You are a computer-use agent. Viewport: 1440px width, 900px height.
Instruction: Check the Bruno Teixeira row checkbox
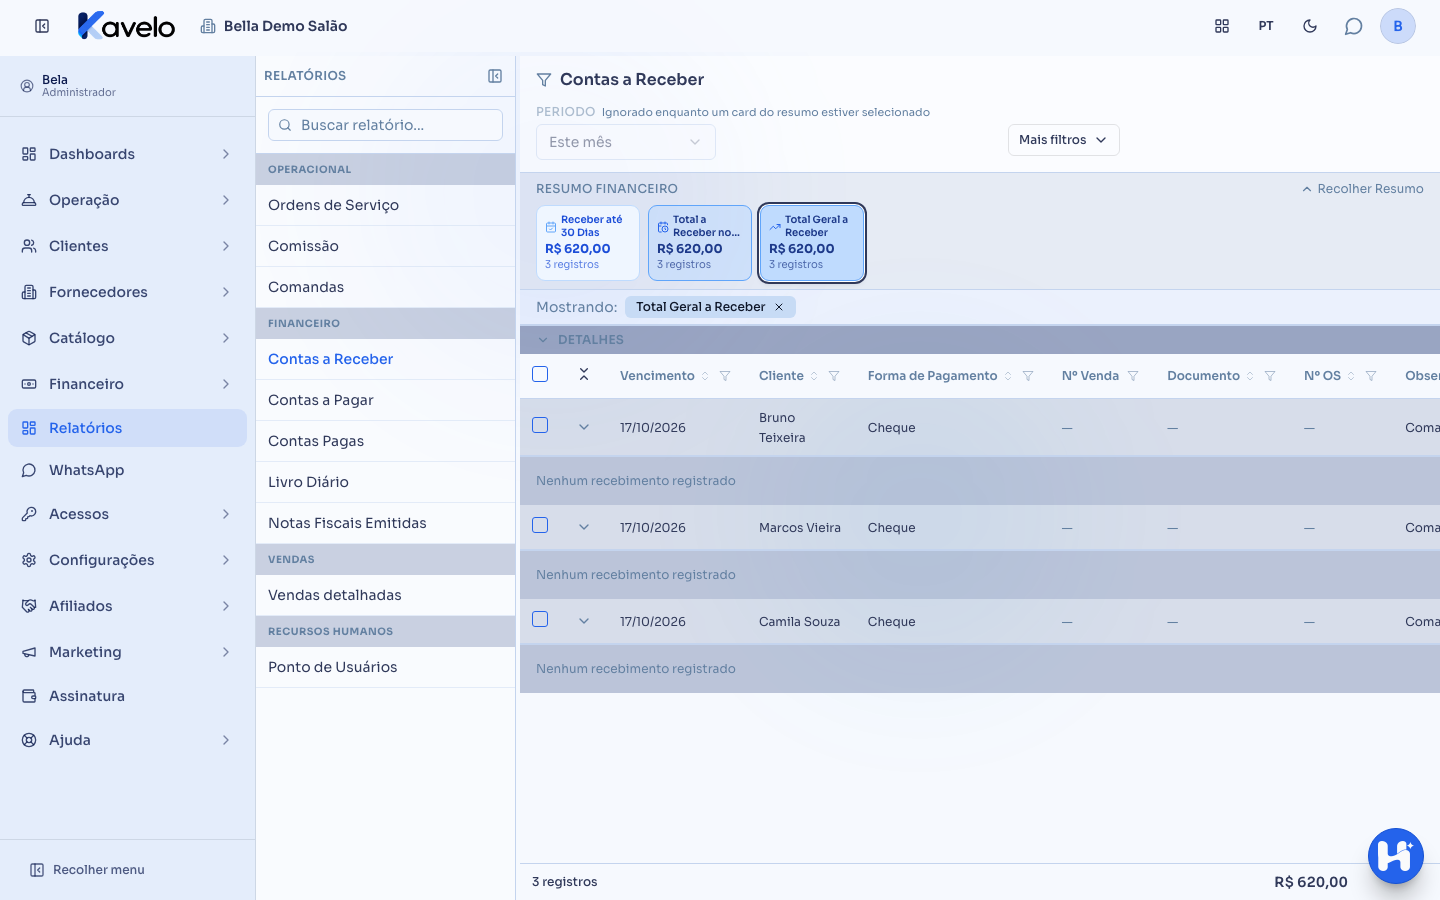[x=540, y=425]
